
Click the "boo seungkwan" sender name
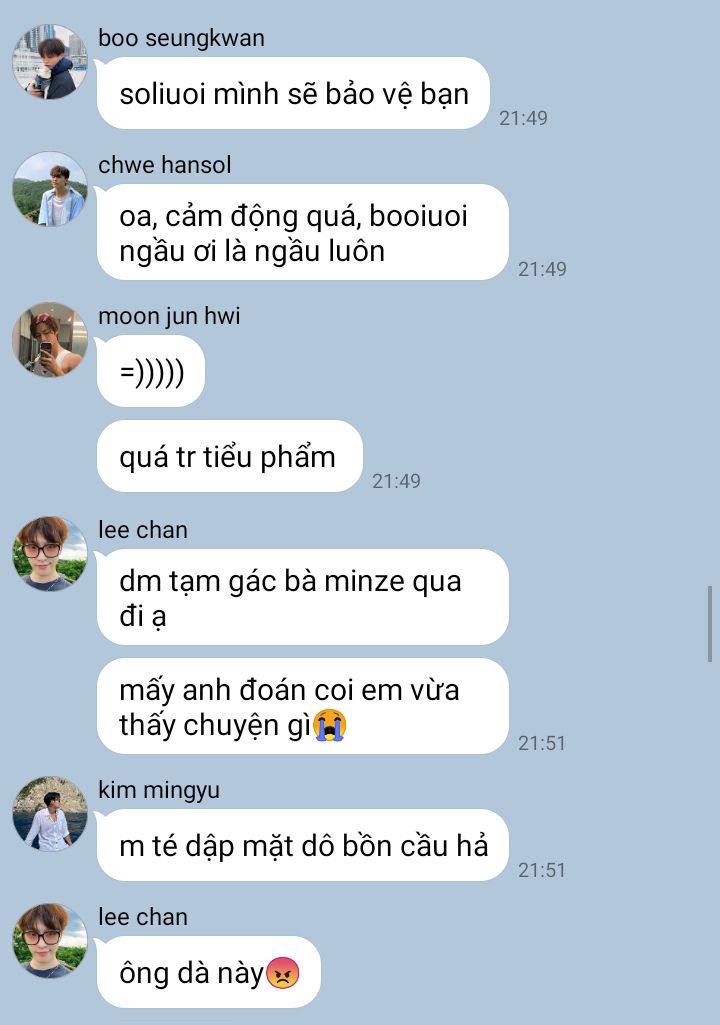[181, 38]
